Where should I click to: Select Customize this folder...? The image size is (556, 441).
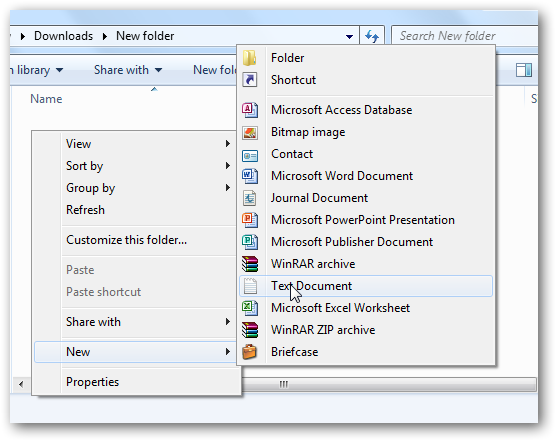tap(135, 240)
